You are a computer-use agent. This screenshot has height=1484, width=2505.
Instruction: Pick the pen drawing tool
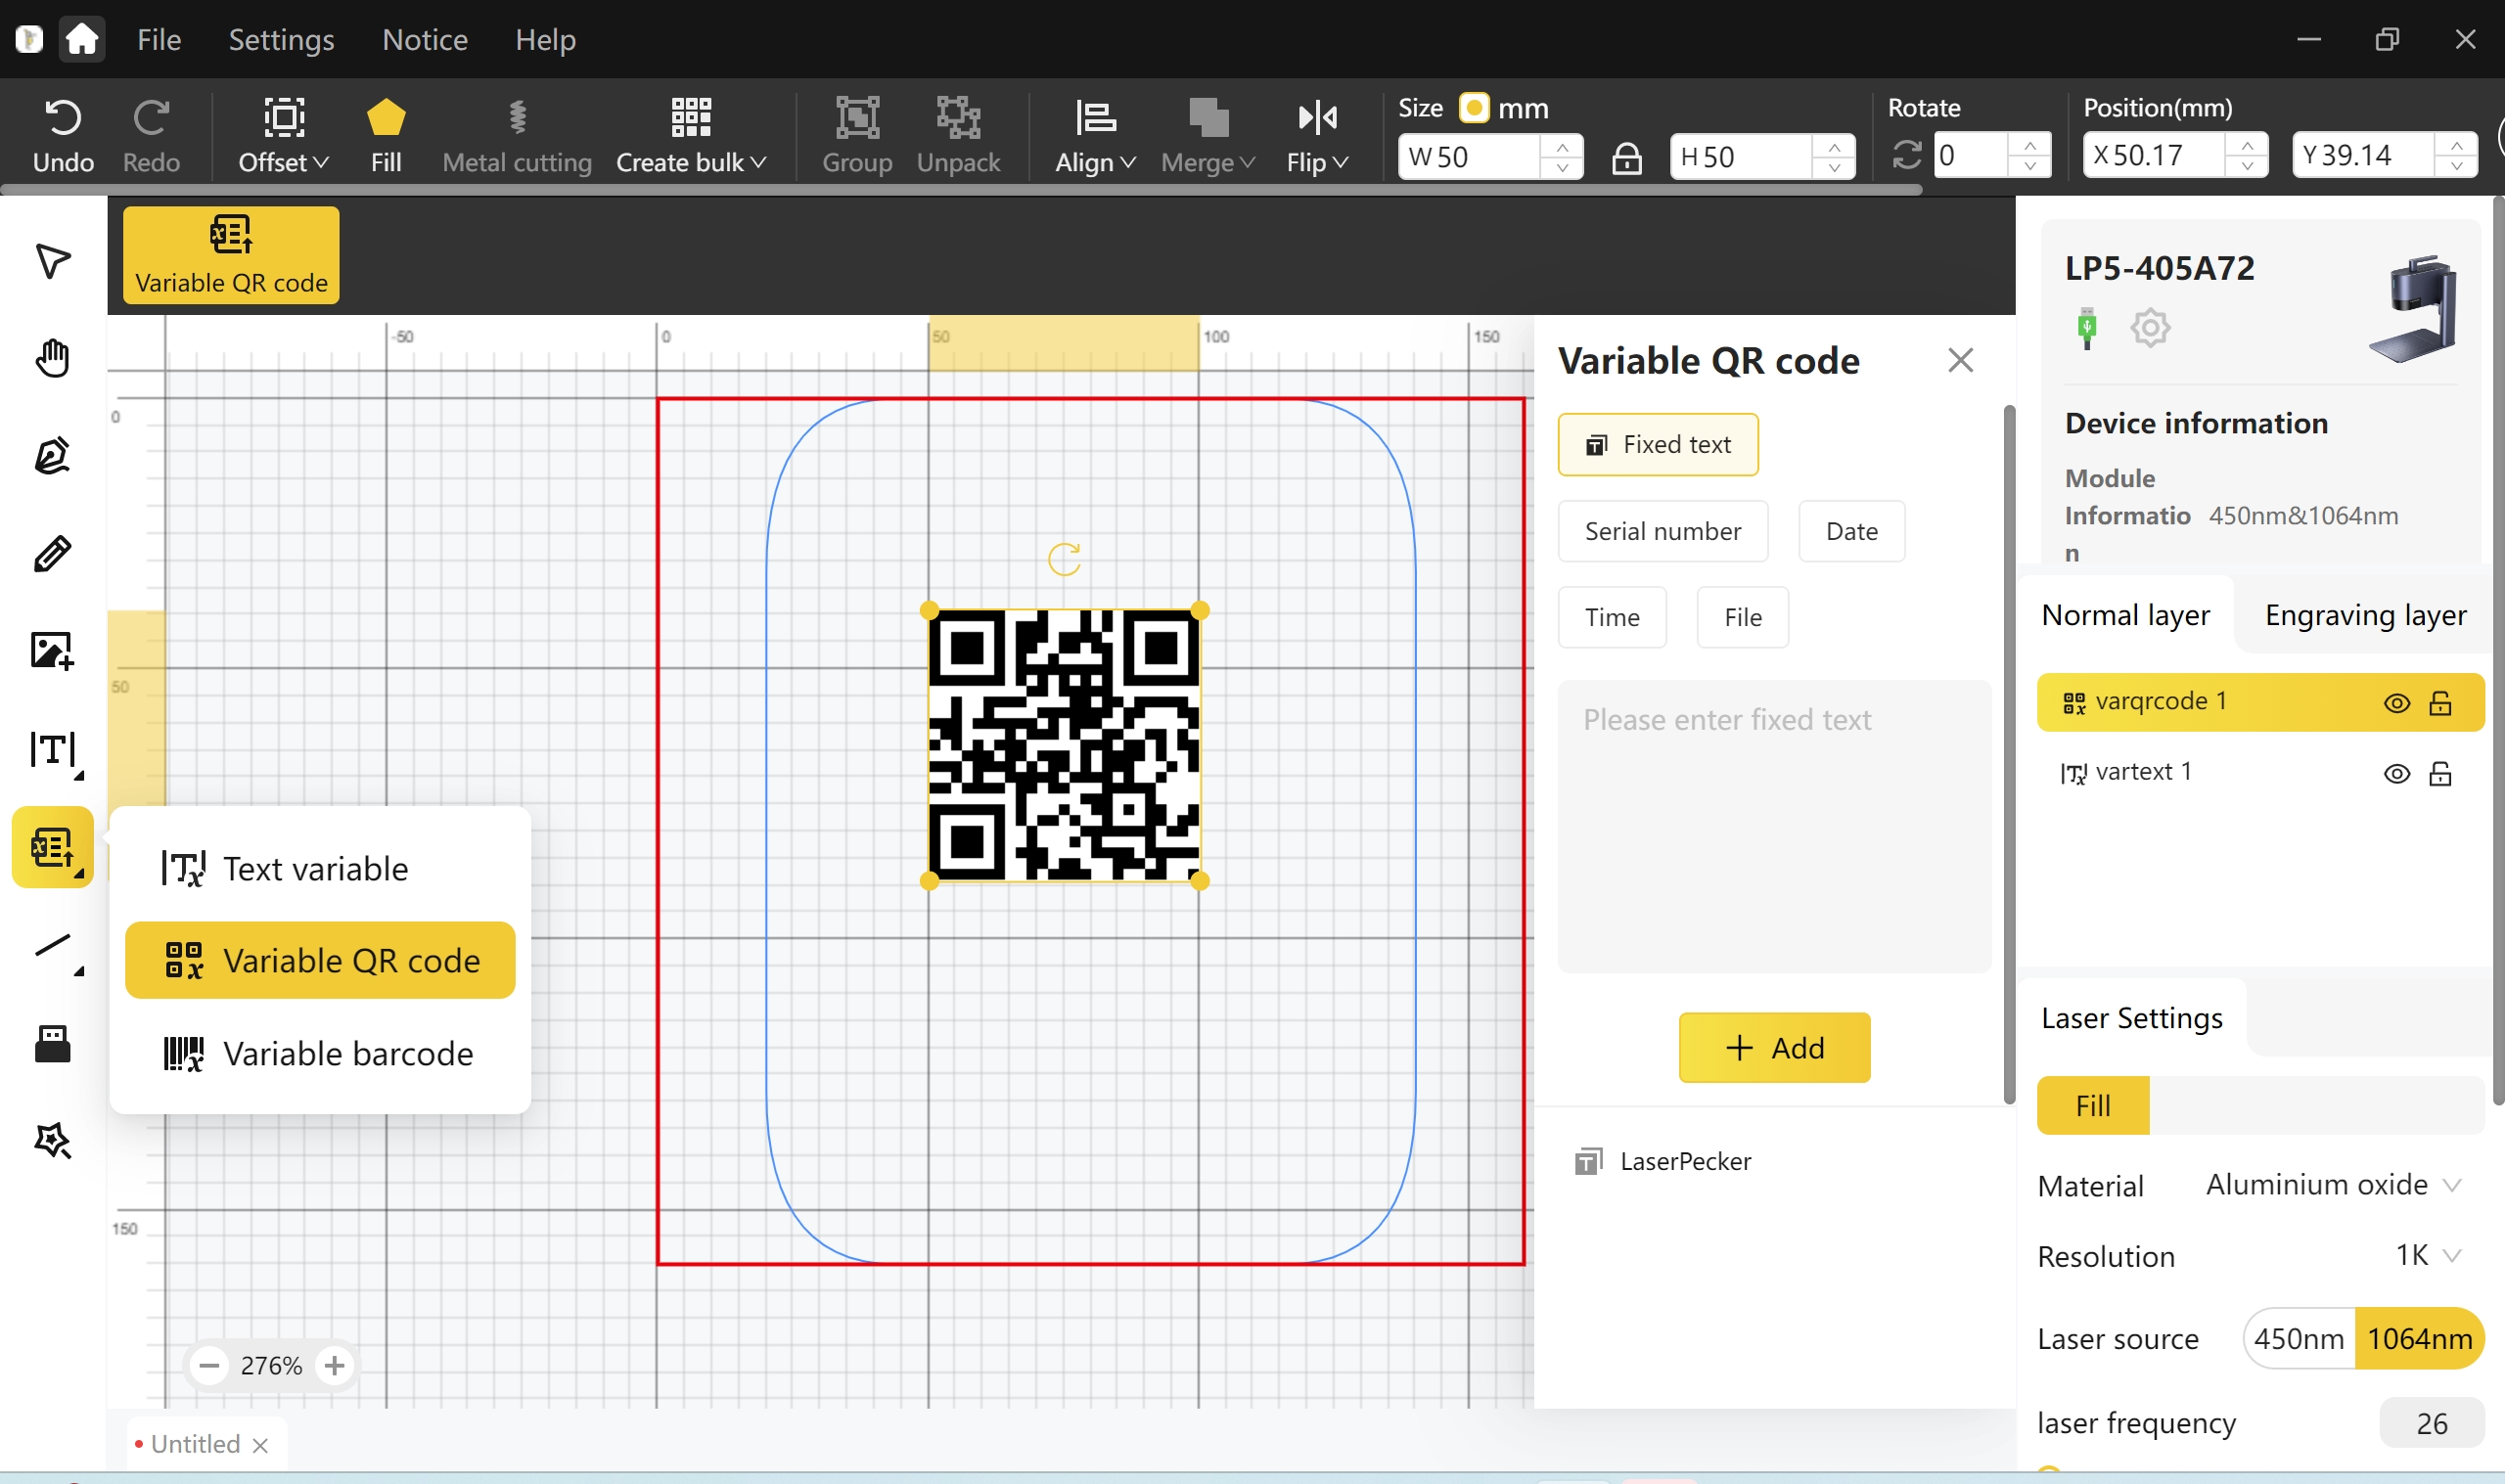(52, 455)
